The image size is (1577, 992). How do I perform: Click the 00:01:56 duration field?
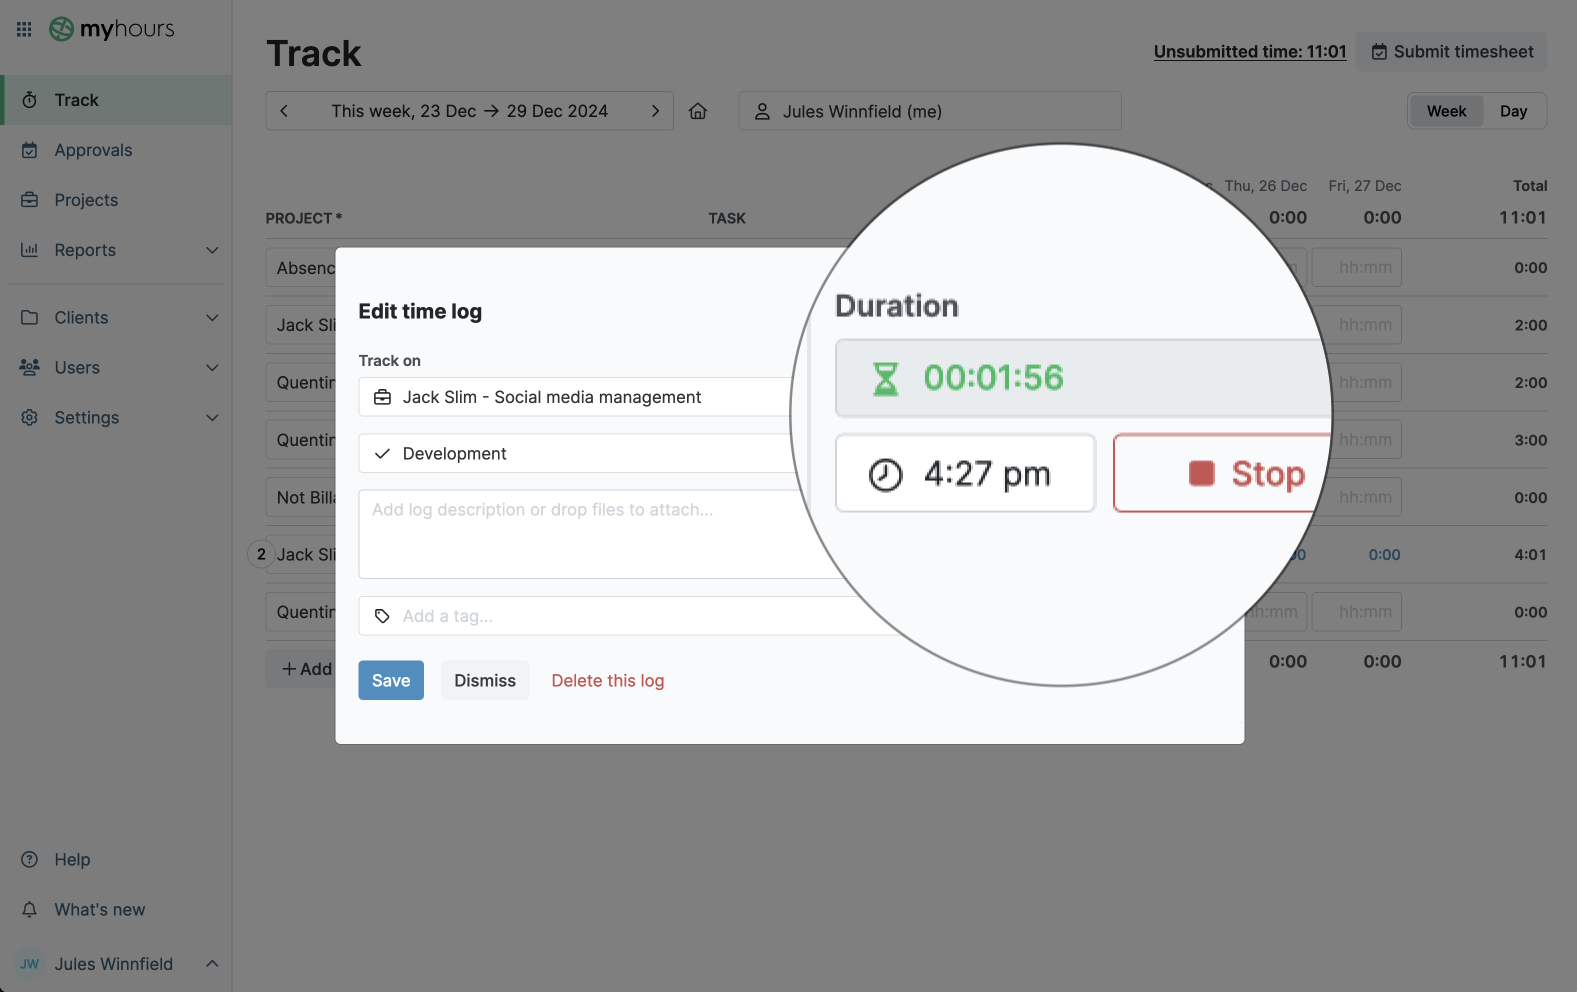(x=1084, y=378)
